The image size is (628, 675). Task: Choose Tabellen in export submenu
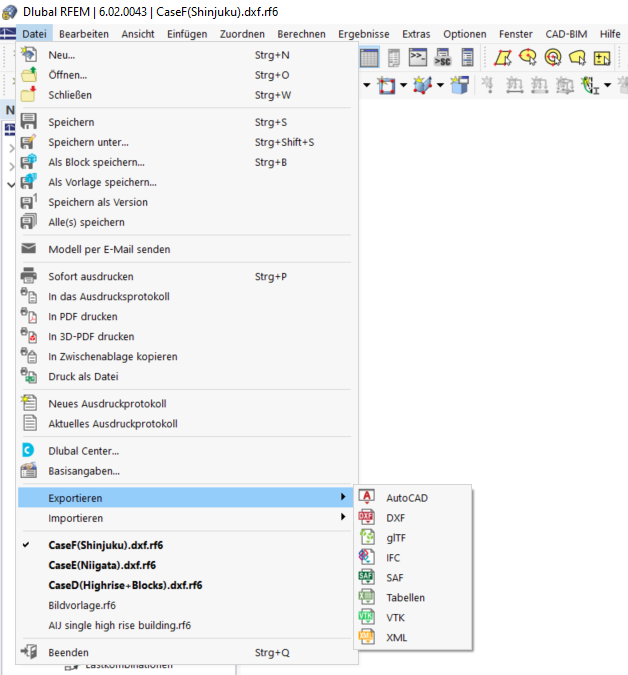(405, 598)
